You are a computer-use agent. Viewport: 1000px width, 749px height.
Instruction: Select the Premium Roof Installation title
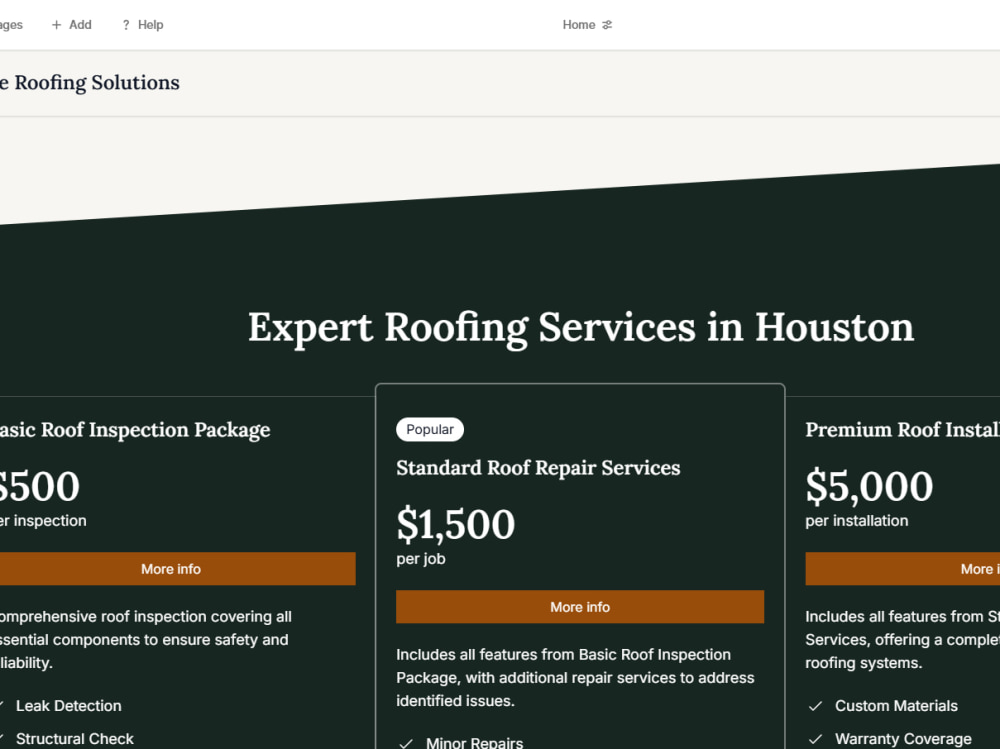coord(902,429)
